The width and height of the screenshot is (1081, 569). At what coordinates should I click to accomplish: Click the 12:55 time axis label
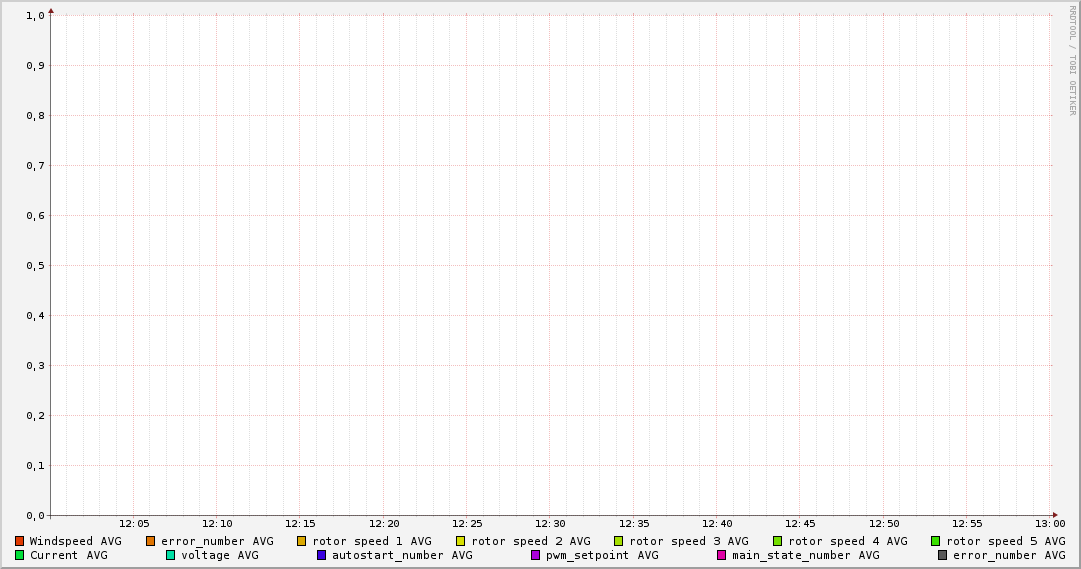click(x=967, y=524)
